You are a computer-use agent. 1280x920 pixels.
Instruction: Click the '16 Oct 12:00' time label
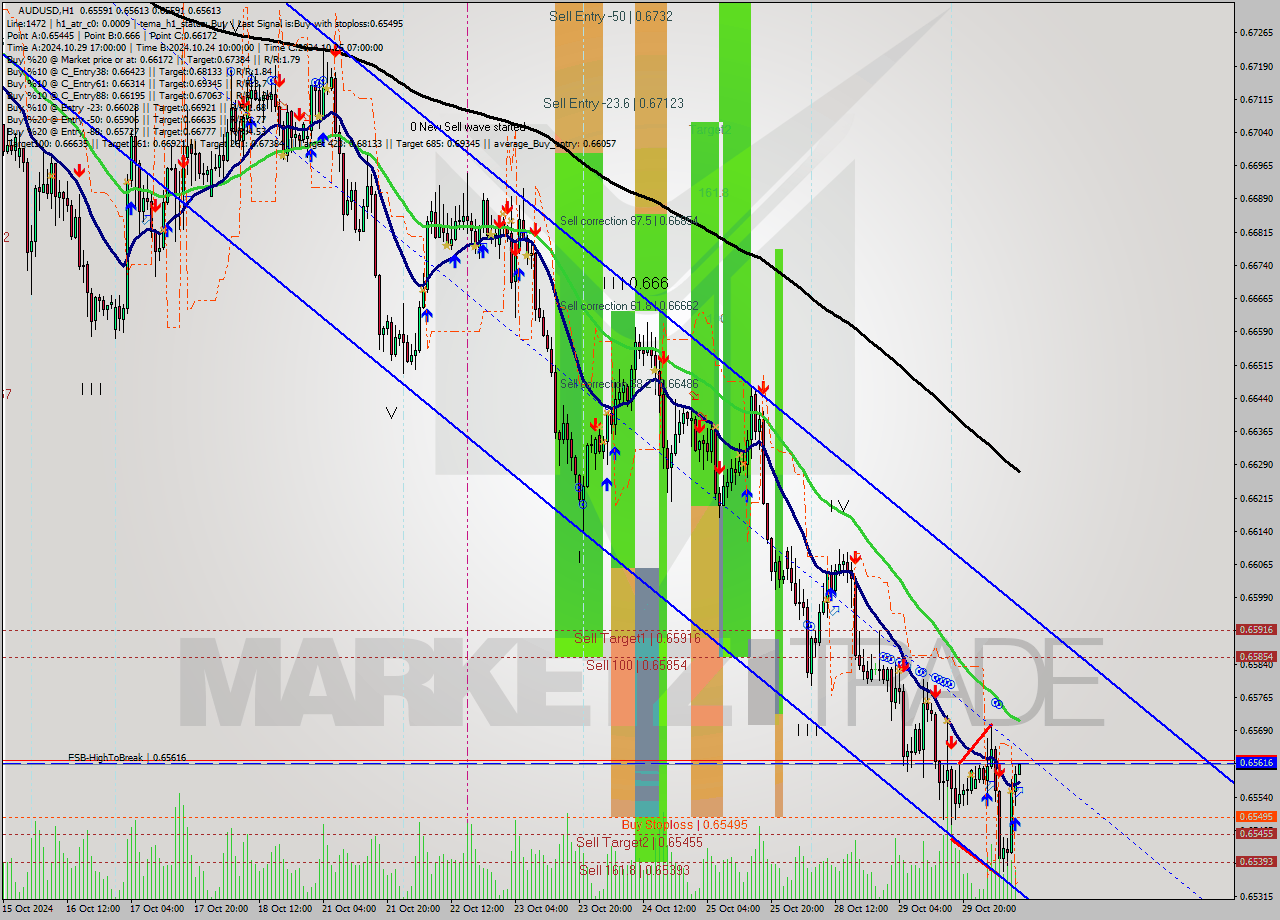click(x=92, y=909)
